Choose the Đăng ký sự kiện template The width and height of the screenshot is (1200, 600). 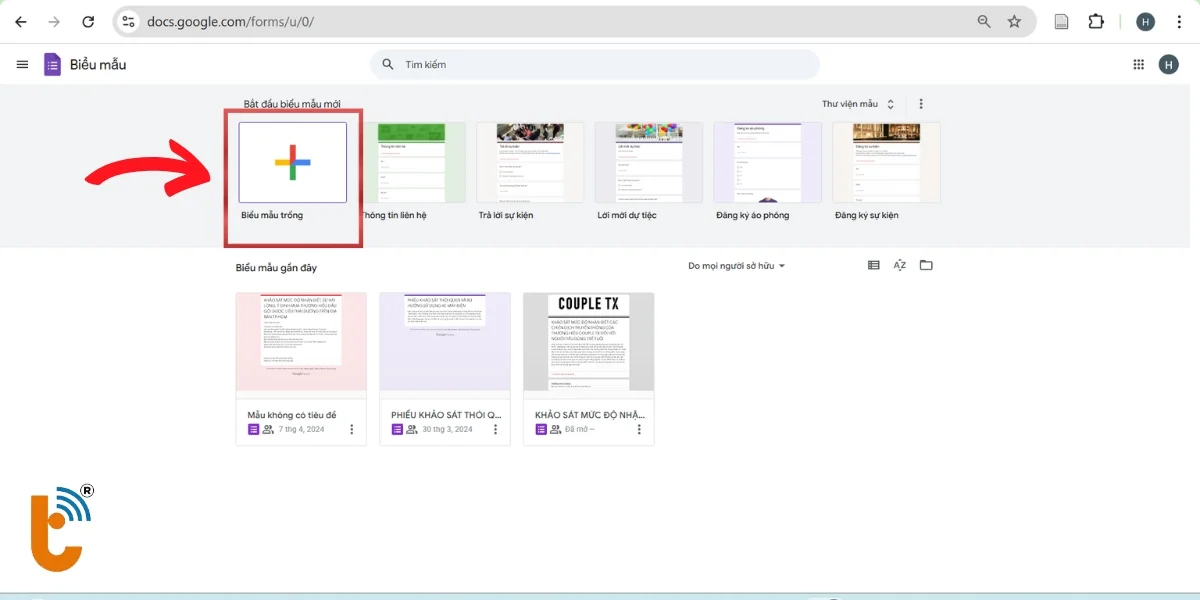coord(886,163)
